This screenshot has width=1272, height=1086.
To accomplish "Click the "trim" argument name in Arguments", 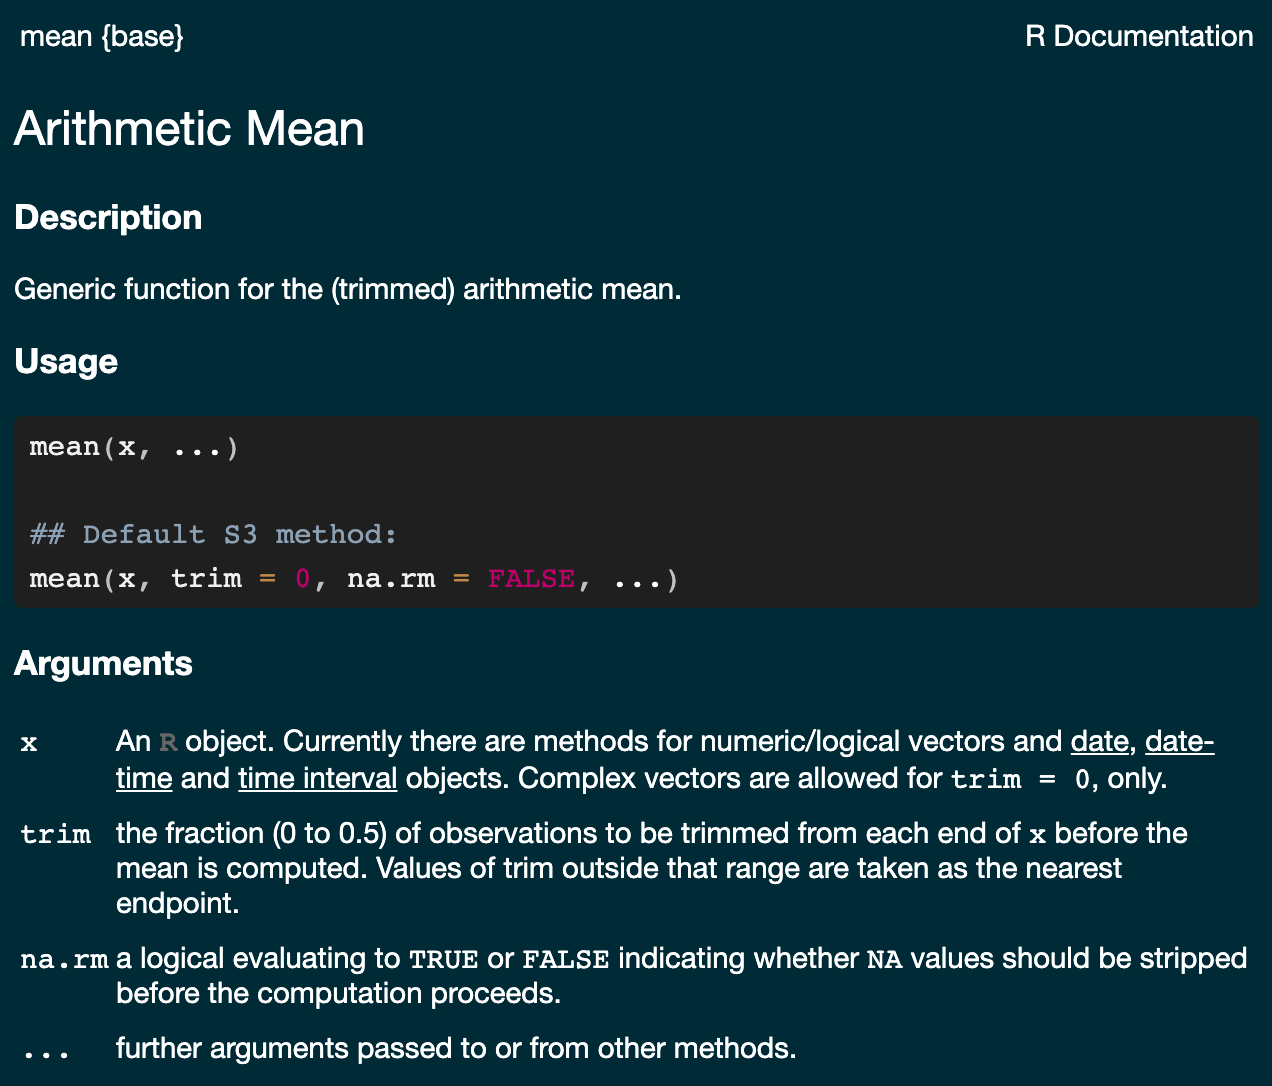I will click(56, 834).
